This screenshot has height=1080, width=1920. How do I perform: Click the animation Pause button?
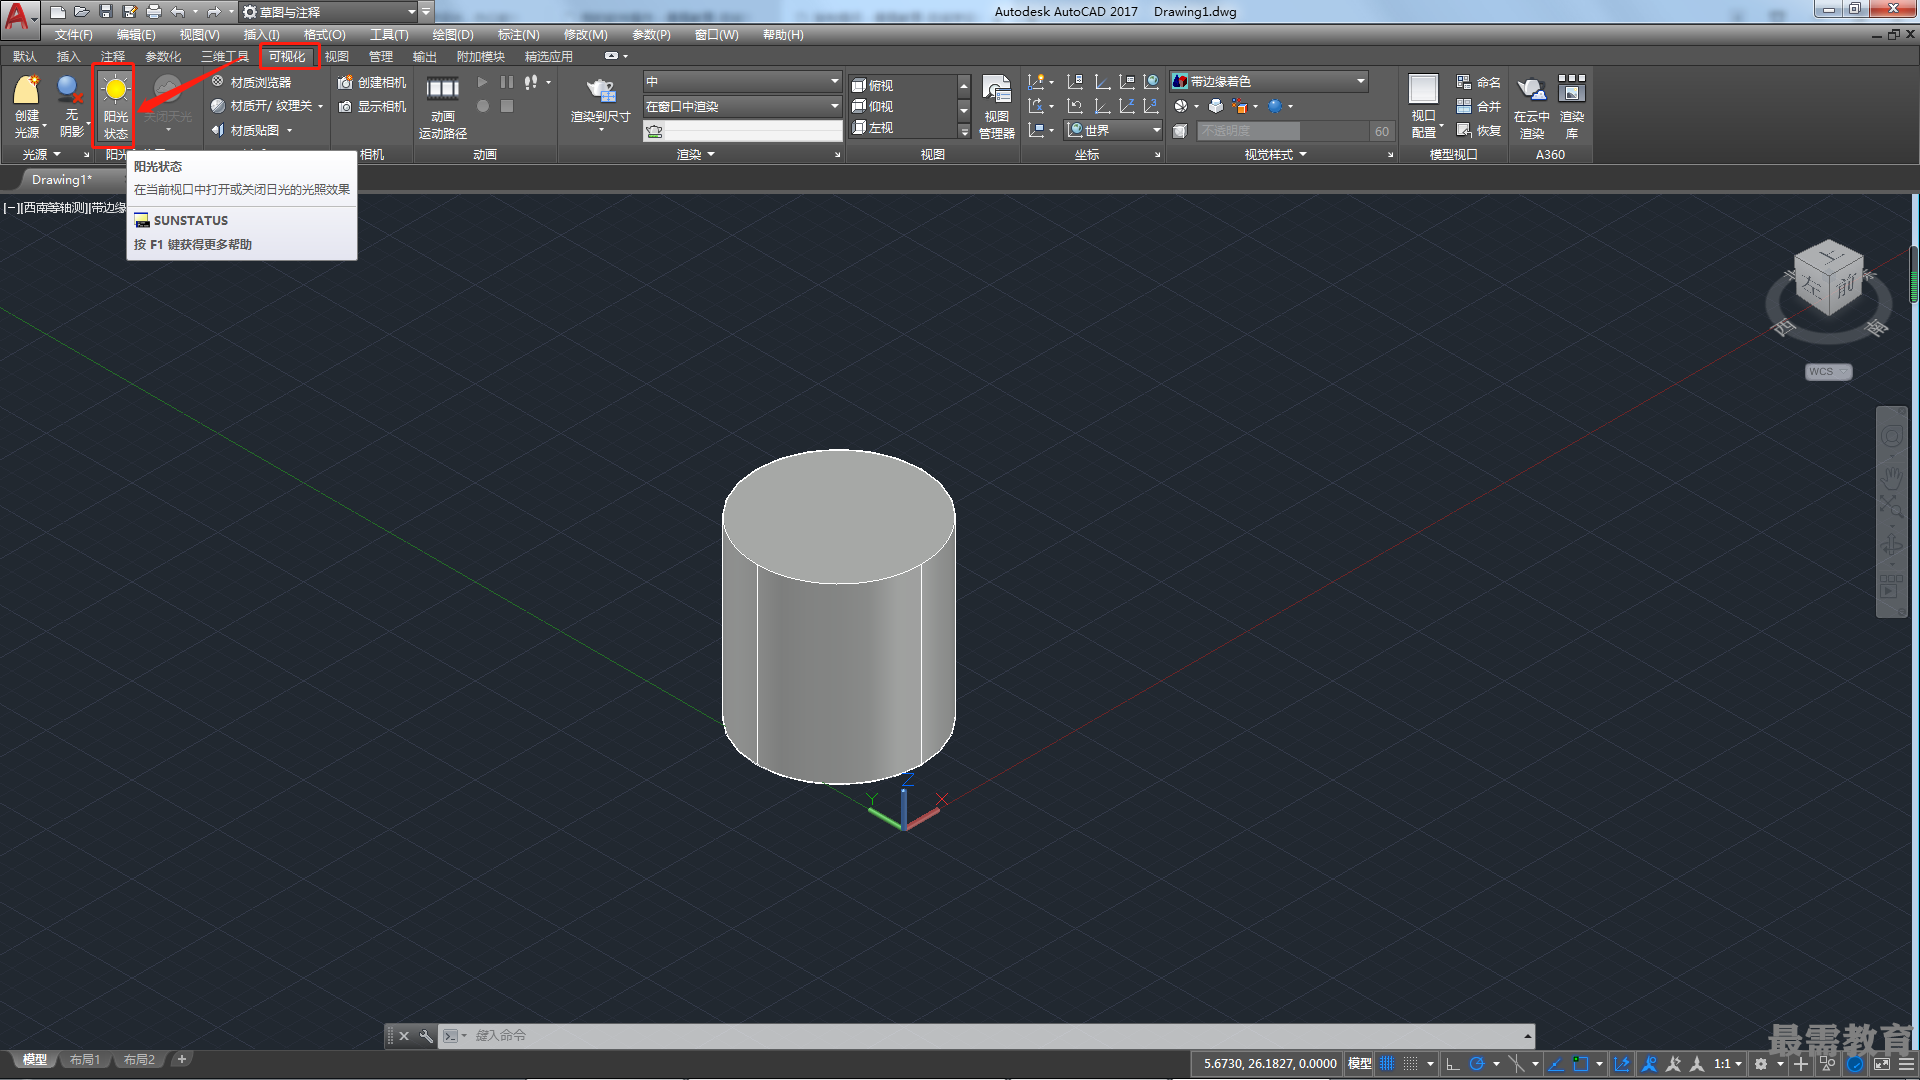pyautogui.click(x=507, y=82)
